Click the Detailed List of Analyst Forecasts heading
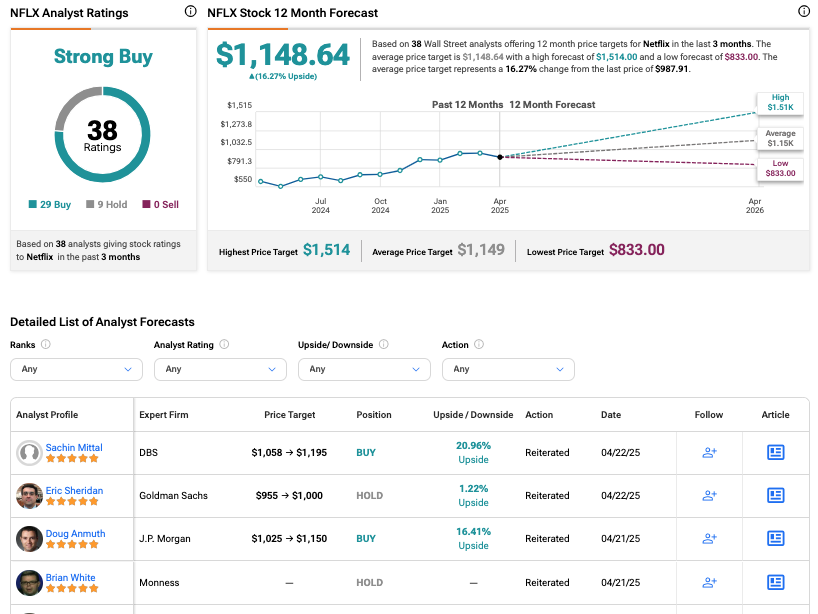The image size is (818, 614). click(x=102, y=322)
